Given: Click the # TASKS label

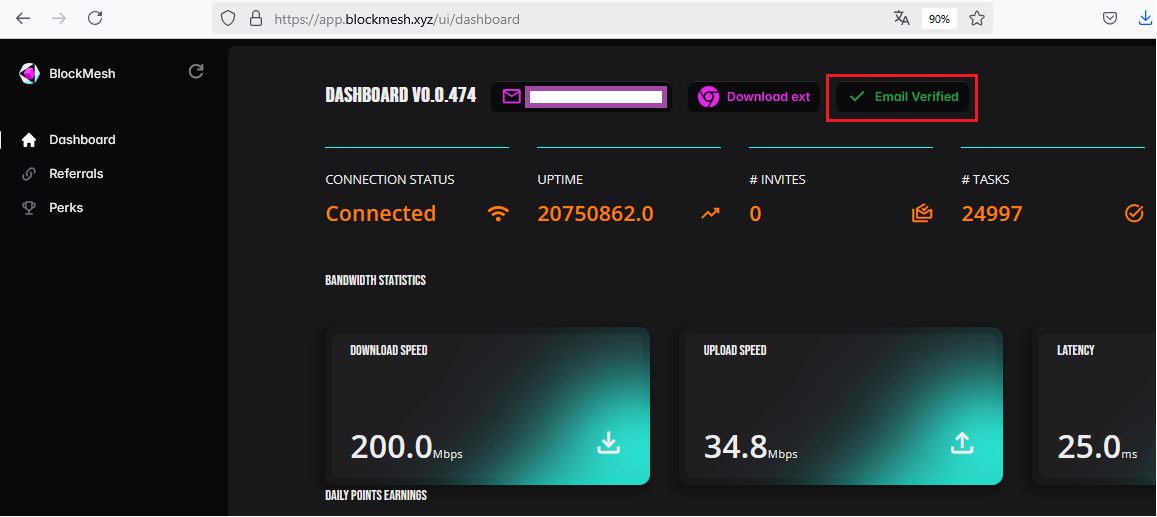Looking at the screenshot, I should pos(985,179).
